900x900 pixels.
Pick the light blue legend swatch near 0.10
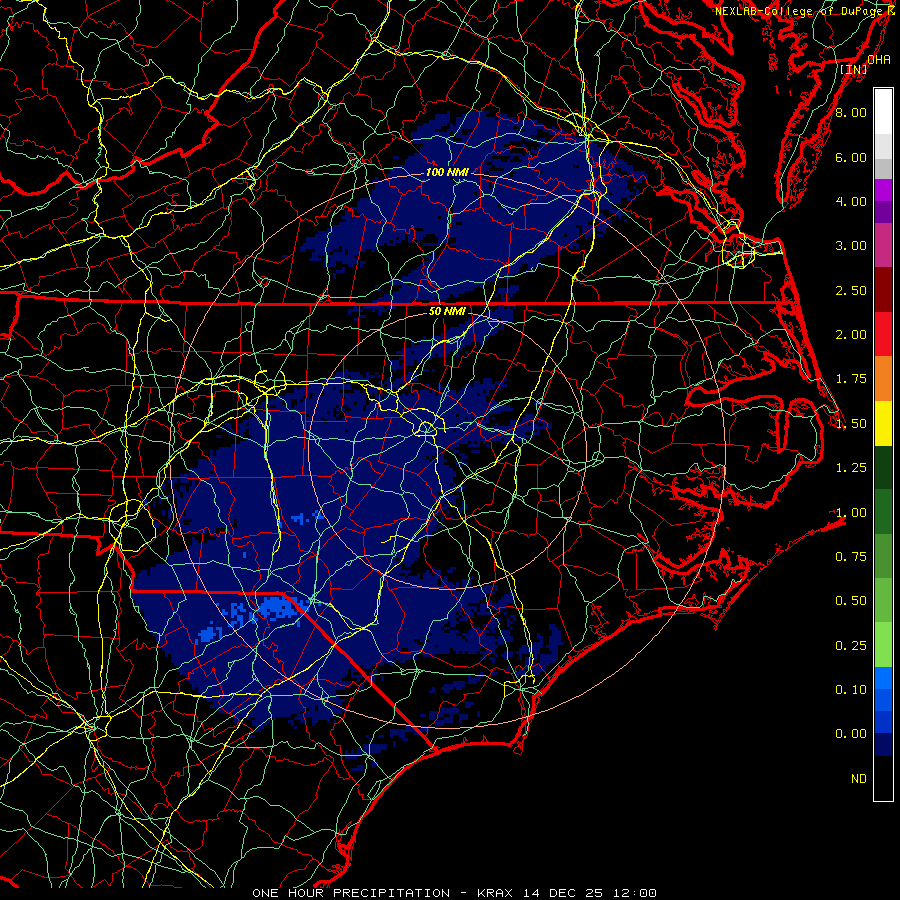(x=883, y=678)
